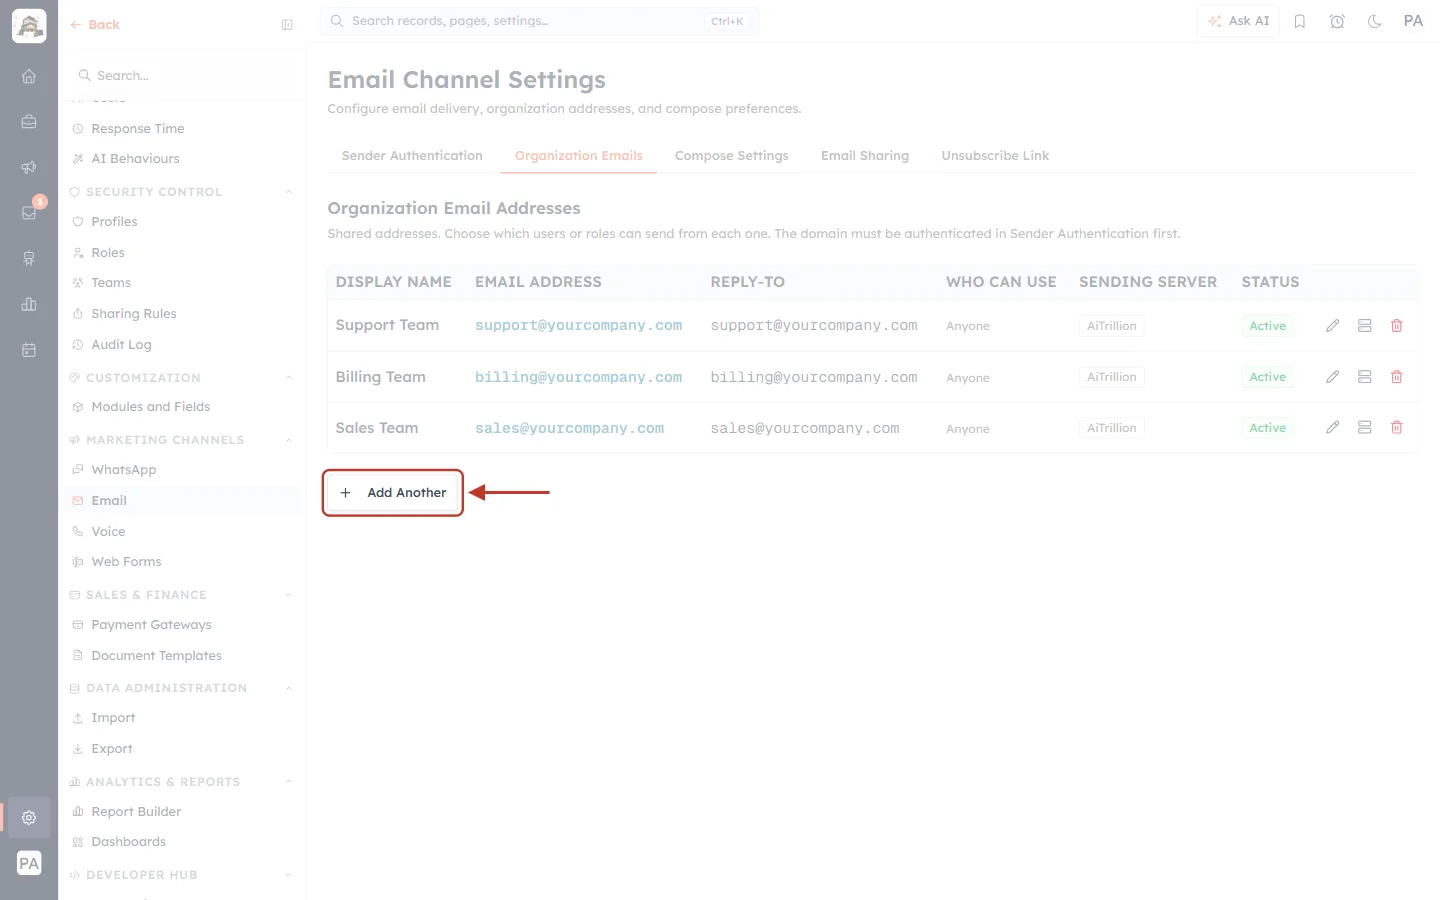Open server settings for Billing Team row
Screen dimensions: 1440x900
pyautogui.click(x=1364, y=377)
